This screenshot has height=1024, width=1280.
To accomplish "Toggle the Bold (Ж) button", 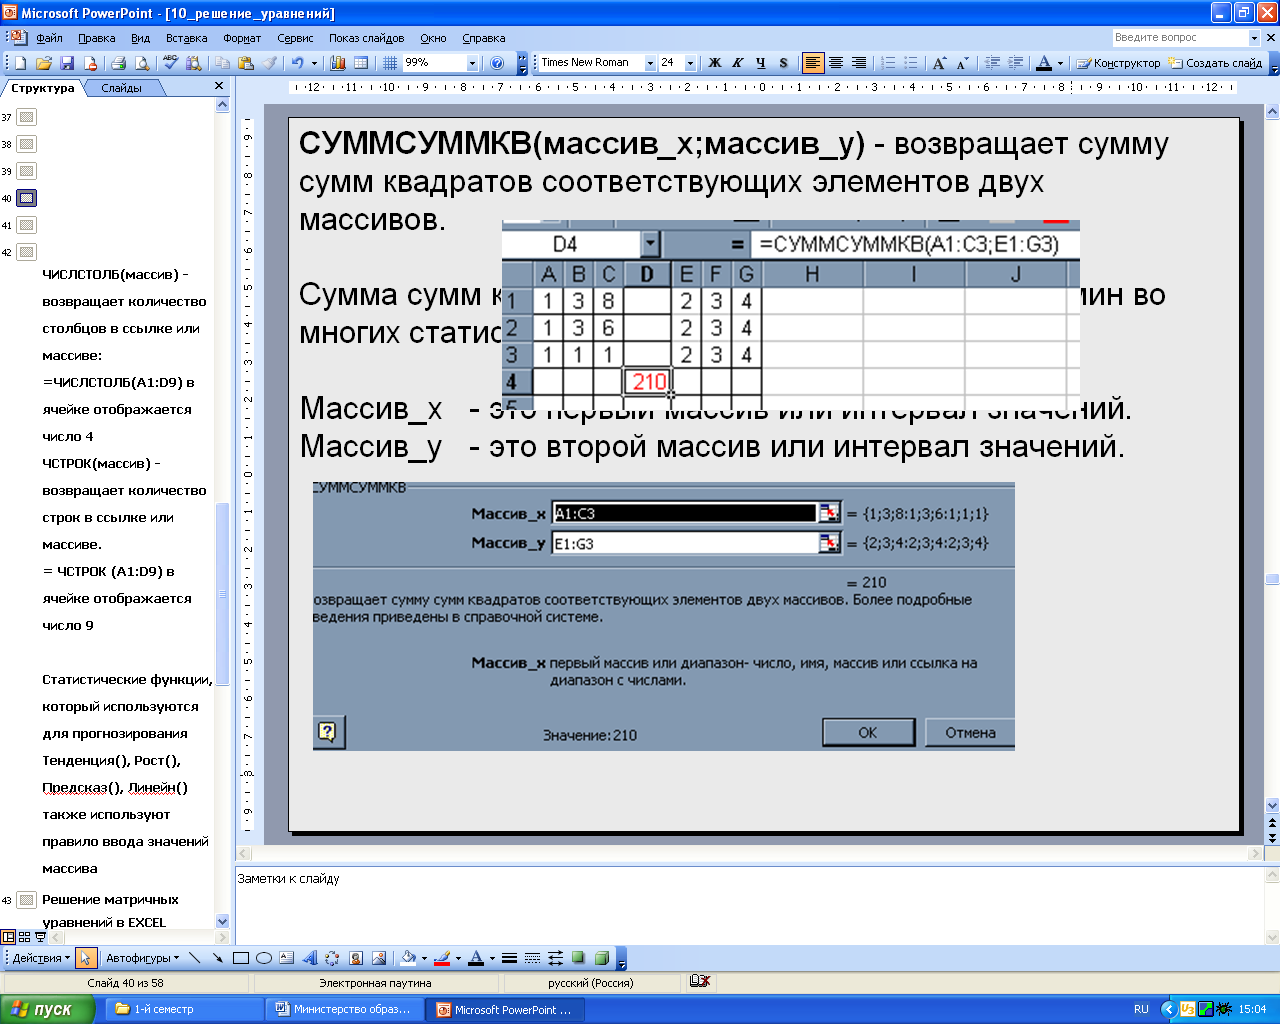I will coord(714,63).
